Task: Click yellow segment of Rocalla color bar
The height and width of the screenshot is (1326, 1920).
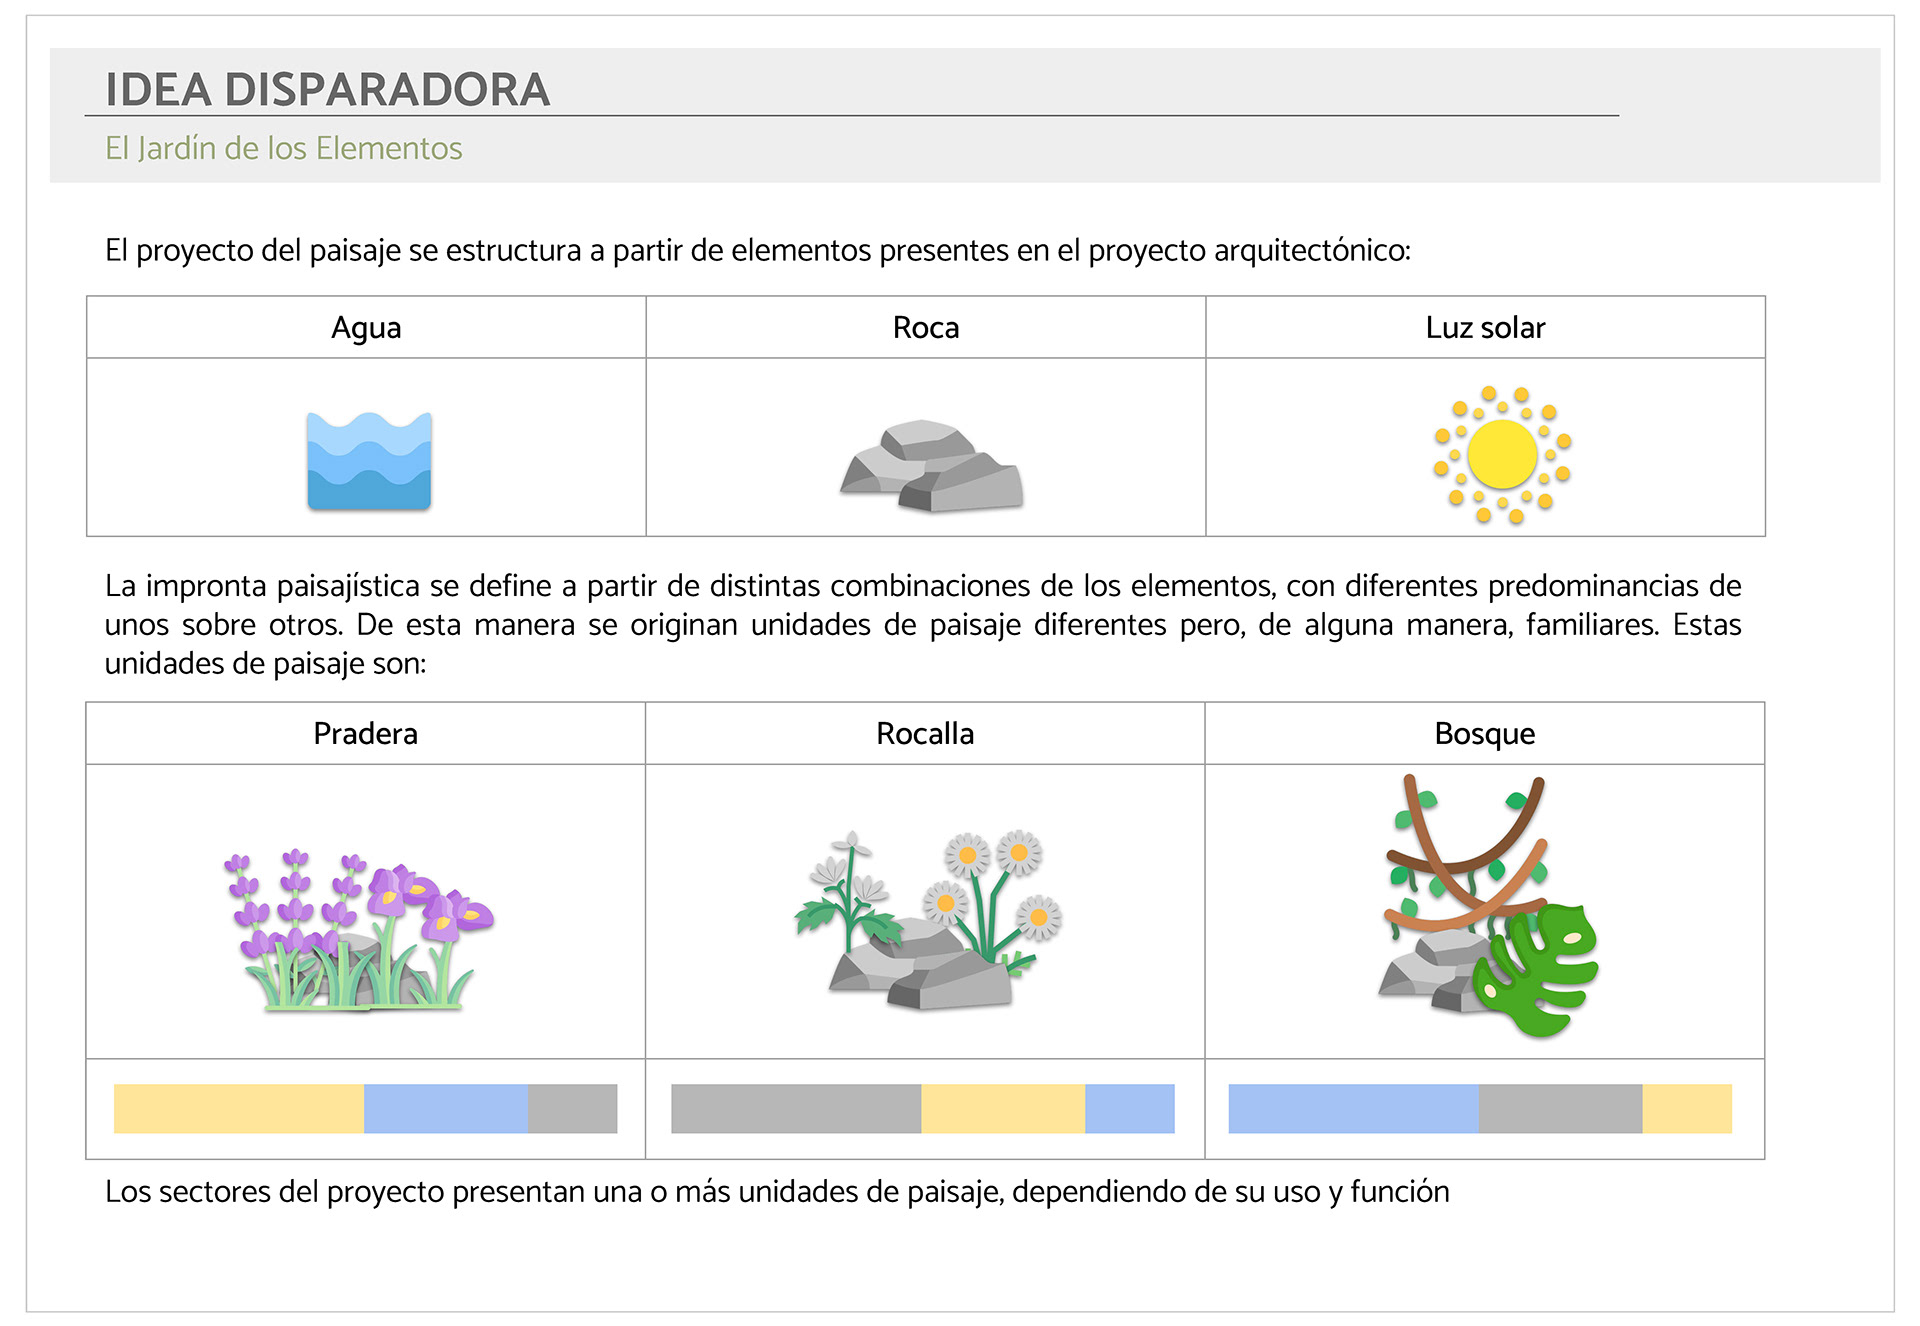Action: (x=1002, y=1109)
